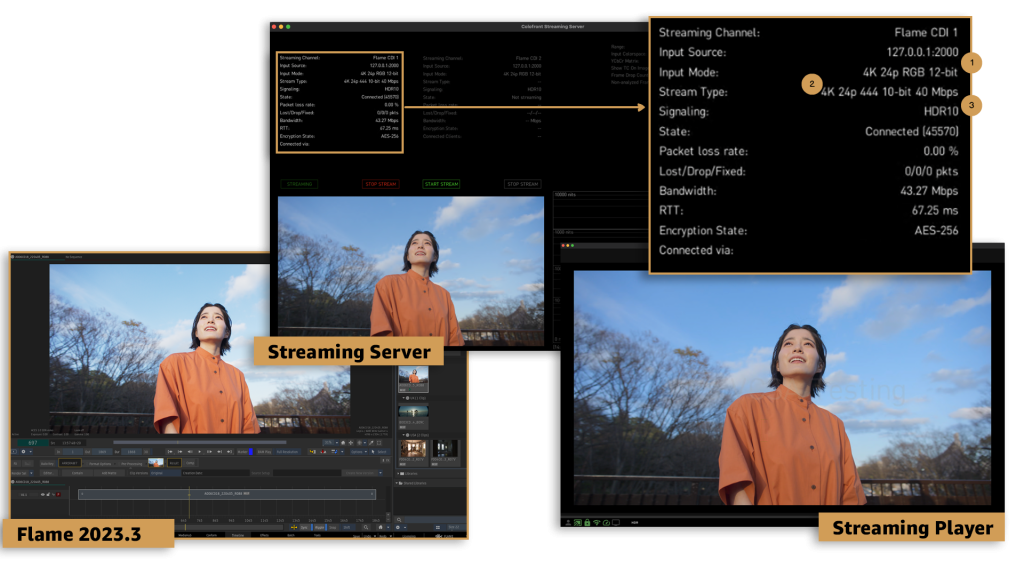This screenshot has height=576, width=1024.
Task: Toggle the eye visibility icon on the timeline track
Action: (x=43, y=494)
